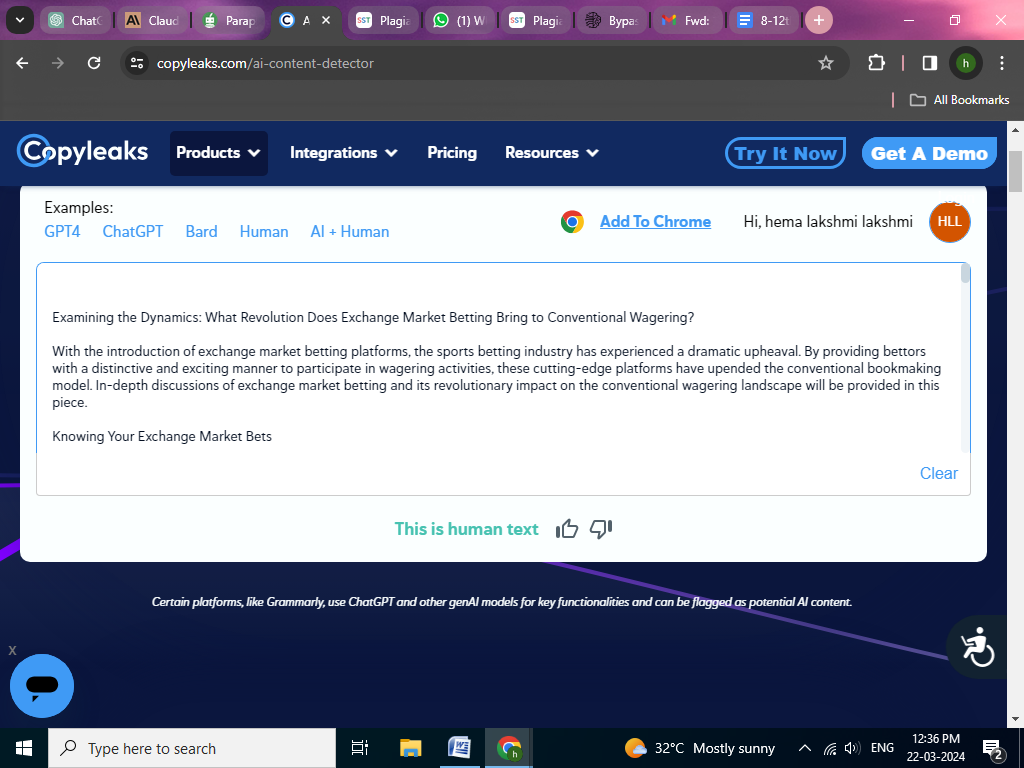Switch the ENG input language indicator

(x=882, y=748)
